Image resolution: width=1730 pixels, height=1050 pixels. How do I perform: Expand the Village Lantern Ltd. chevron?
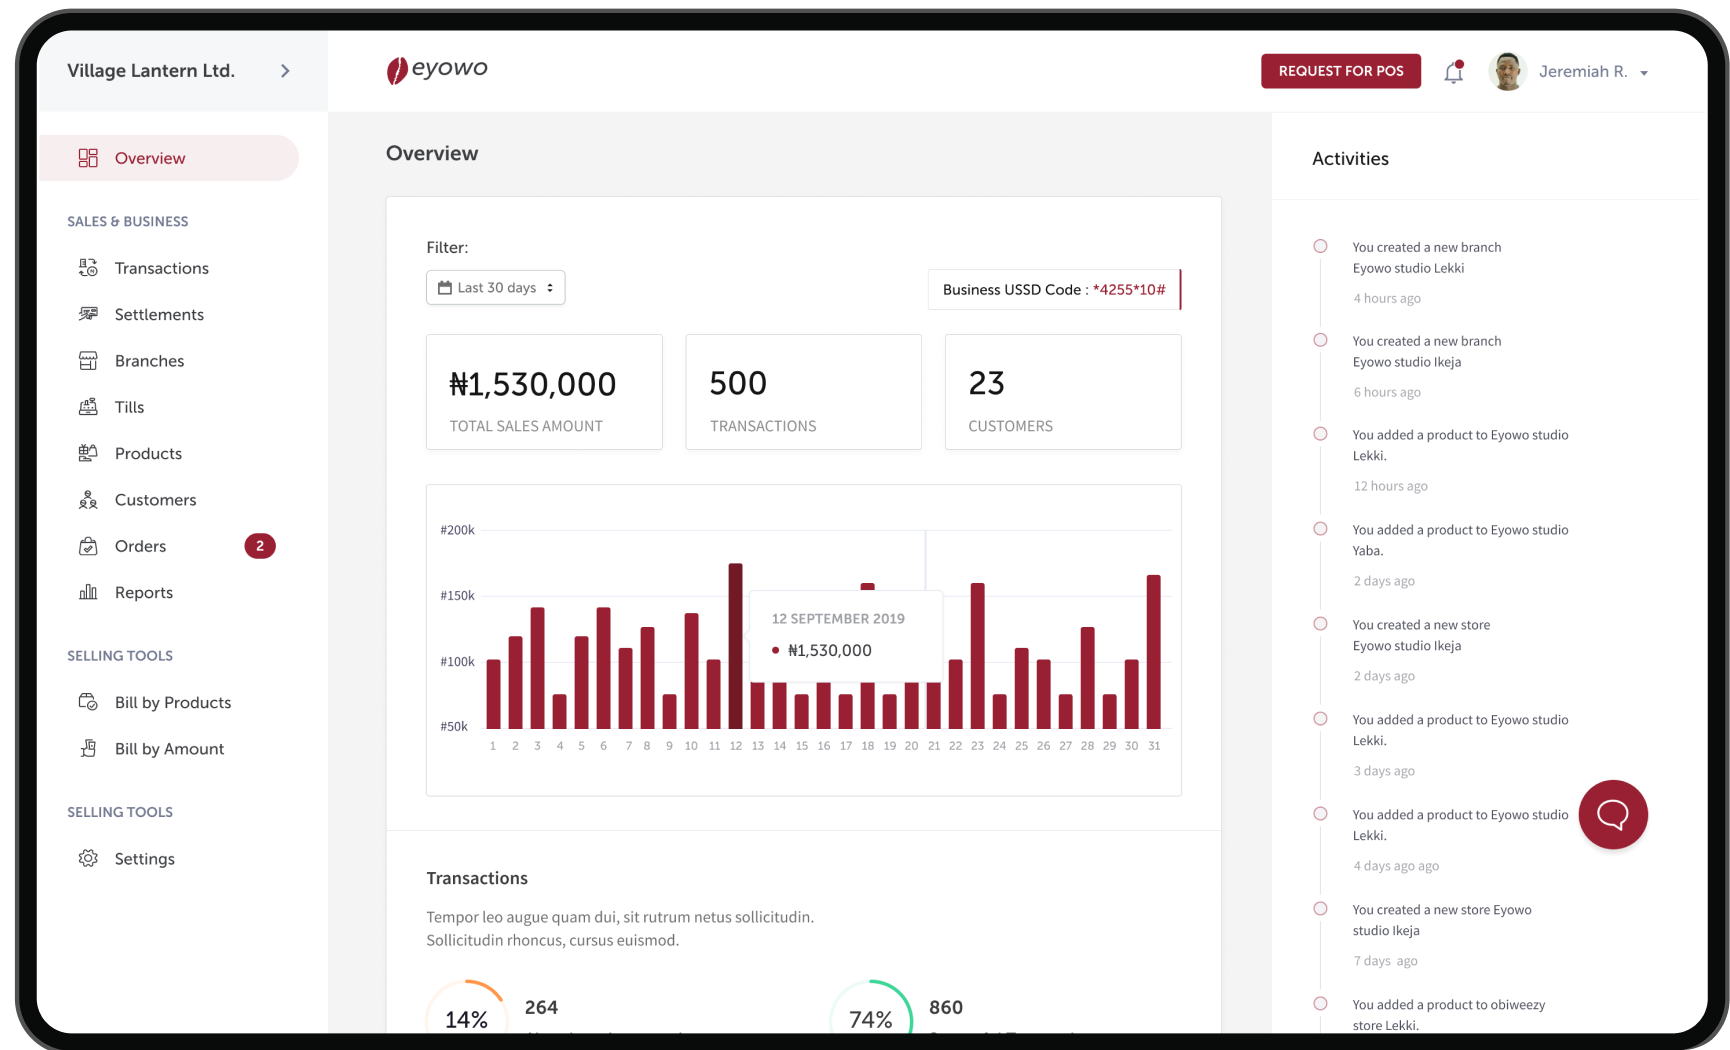click(285, 71)
